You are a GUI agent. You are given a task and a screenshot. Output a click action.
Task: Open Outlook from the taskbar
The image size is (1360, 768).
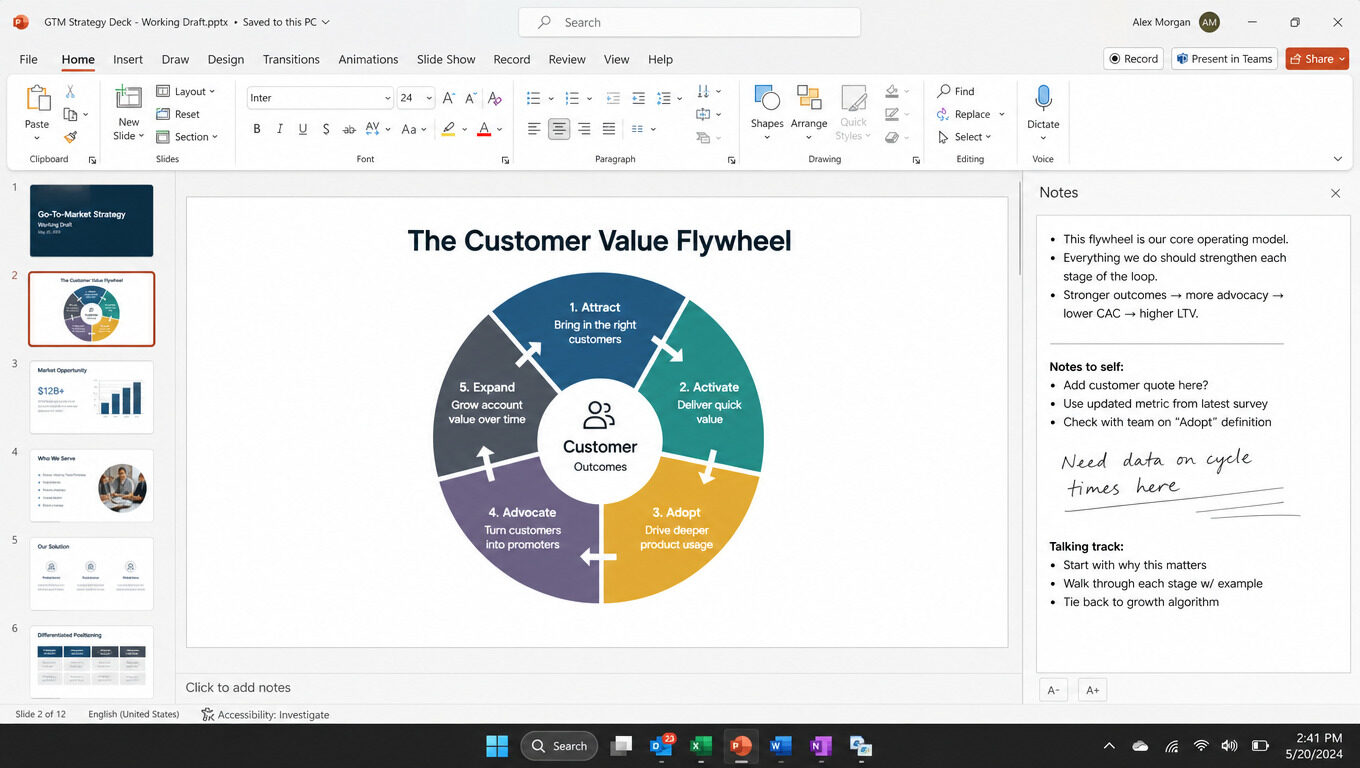[x=662, y=746]
